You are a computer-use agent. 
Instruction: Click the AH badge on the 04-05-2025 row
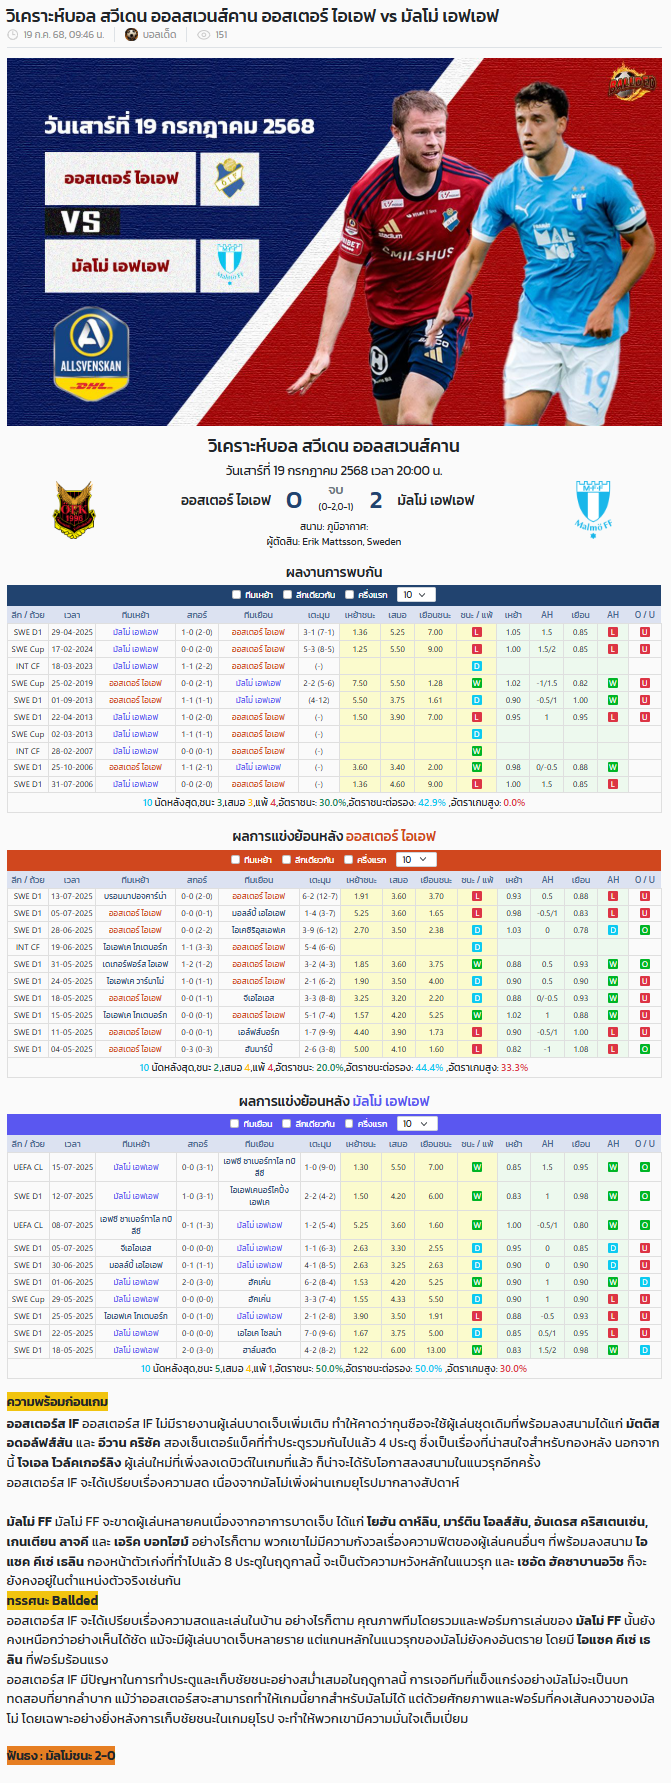613,1049
